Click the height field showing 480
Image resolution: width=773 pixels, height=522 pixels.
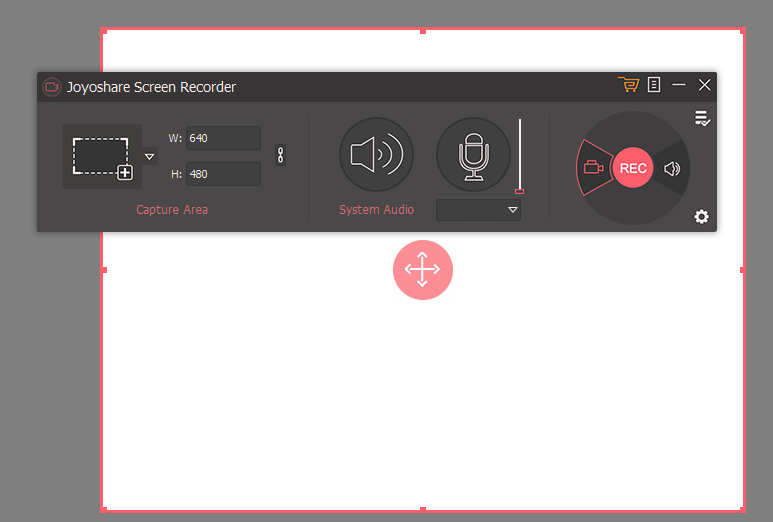223,174
